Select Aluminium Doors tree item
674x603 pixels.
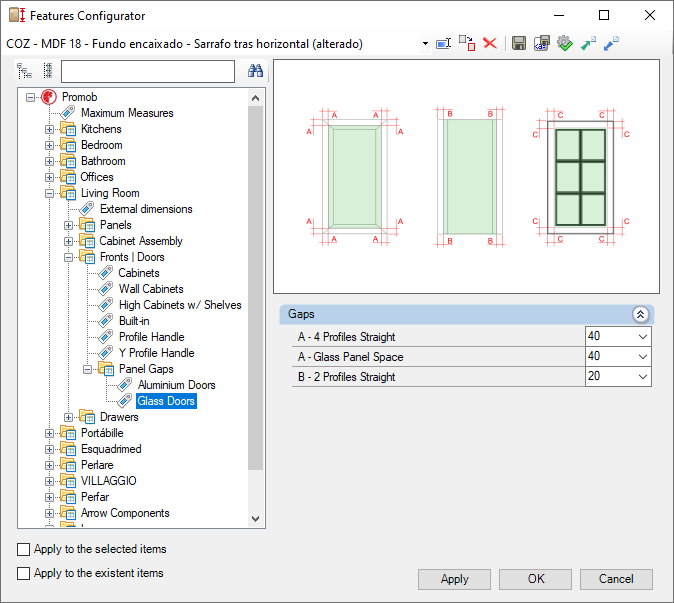tap(177, 385)
